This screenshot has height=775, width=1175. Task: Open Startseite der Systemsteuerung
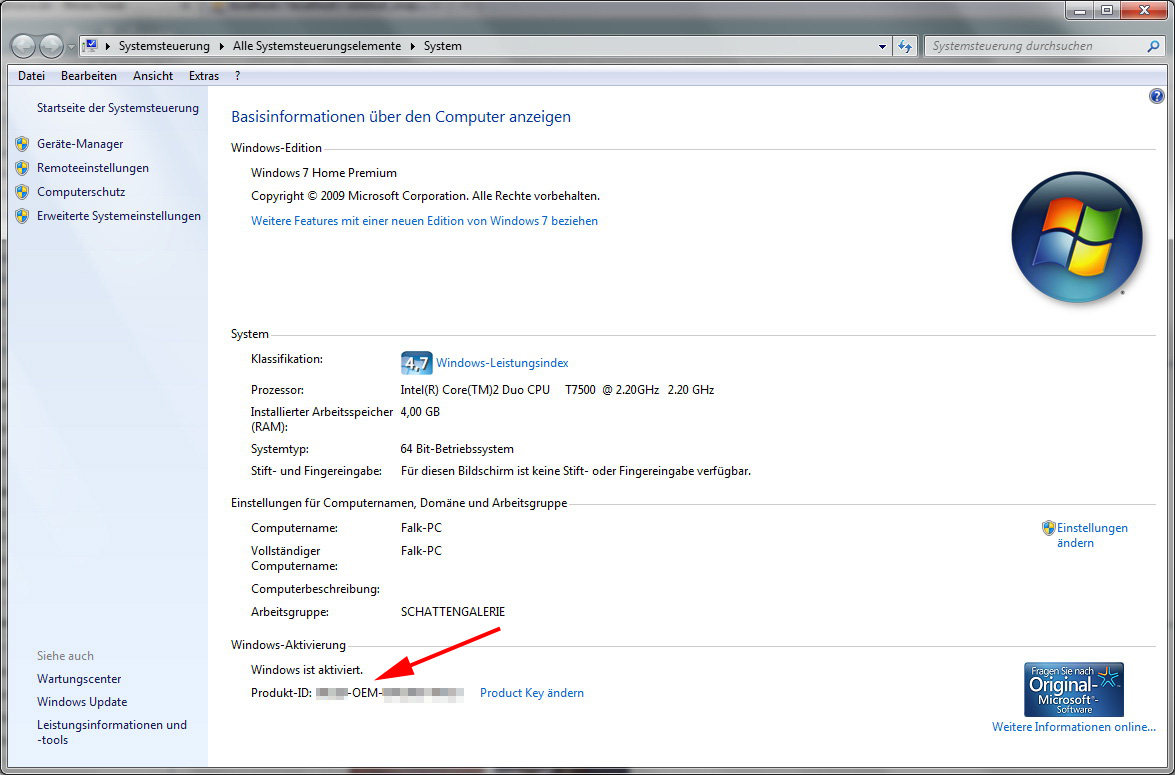point(118,108)
